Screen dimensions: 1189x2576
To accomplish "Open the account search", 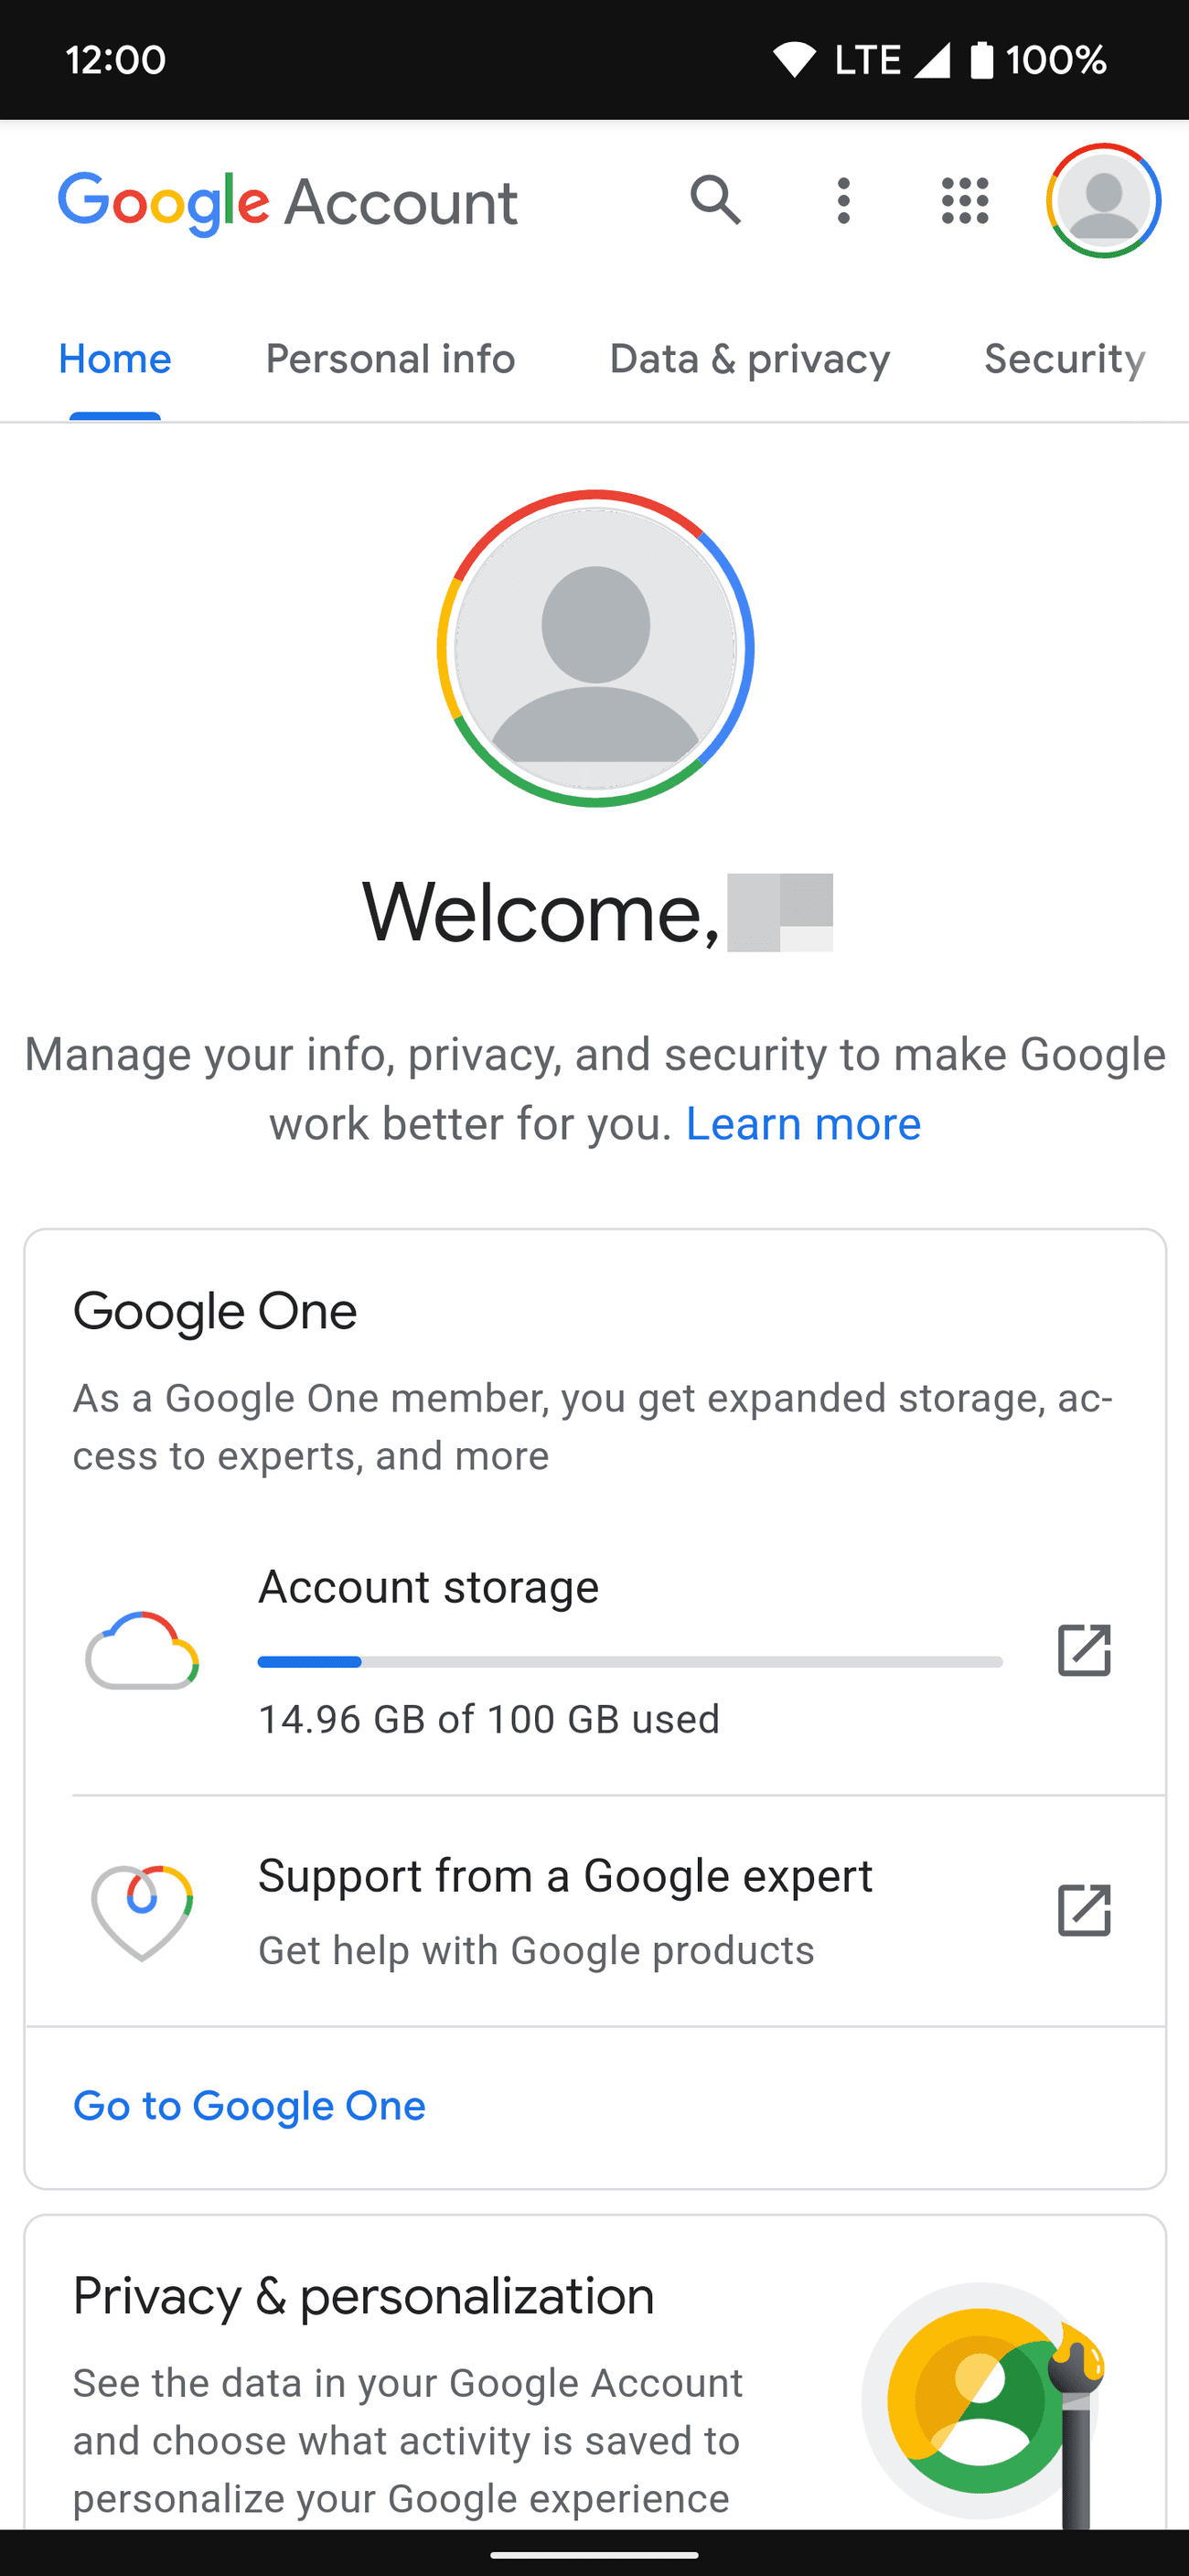I will tap(716, 201).
